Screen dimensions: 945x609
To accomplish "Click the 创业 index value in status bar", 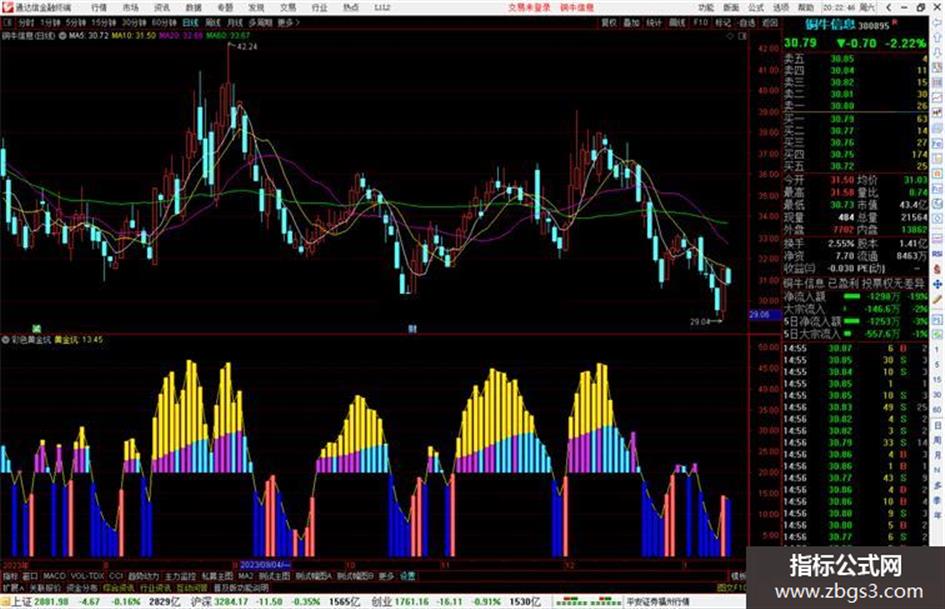I will click(x=413, y=602).
